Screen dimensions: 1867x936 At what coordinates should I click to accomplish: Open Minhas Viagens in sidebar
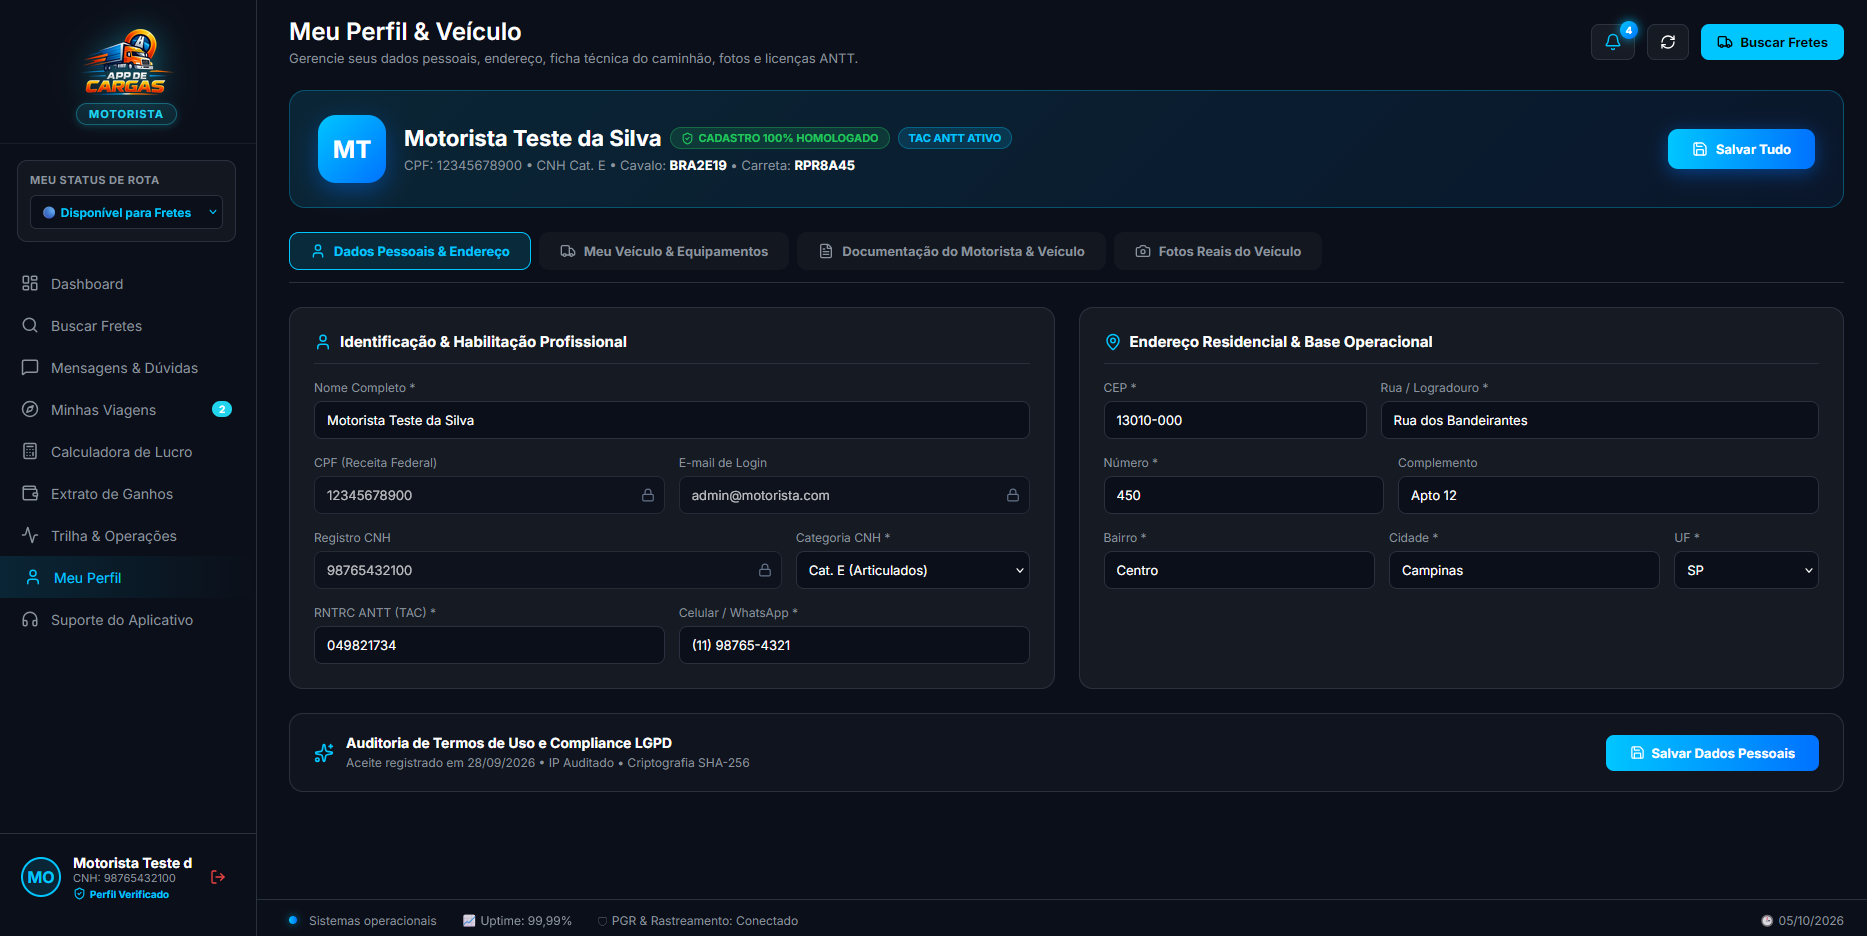pos(127,409)
